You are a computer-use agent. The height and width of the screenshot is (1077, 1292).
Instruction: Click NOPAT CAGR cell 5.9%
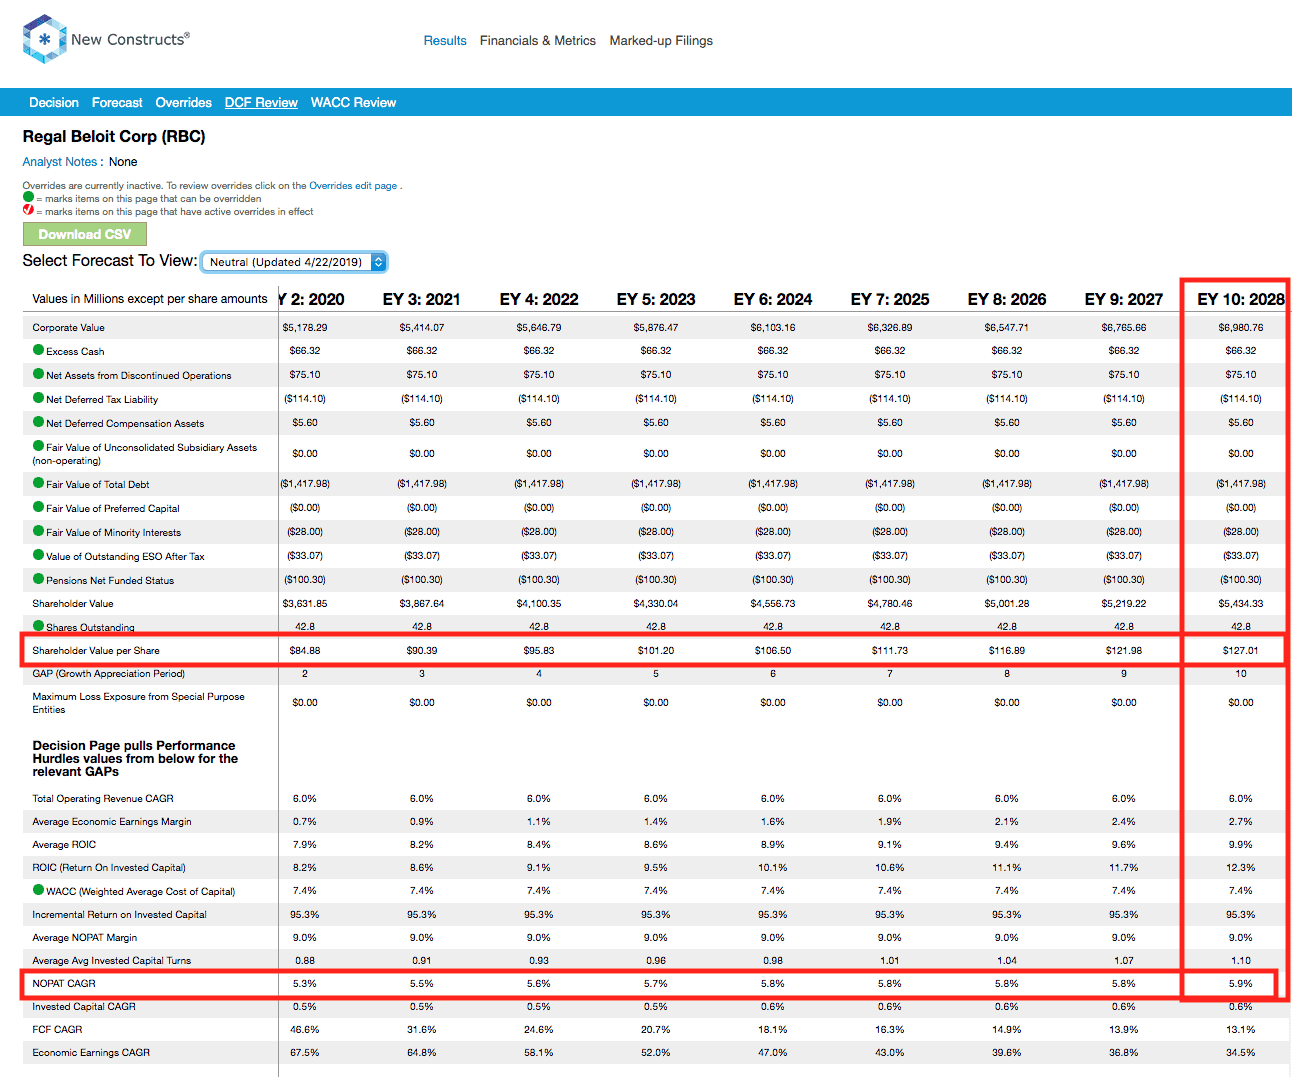[1241, 983]
